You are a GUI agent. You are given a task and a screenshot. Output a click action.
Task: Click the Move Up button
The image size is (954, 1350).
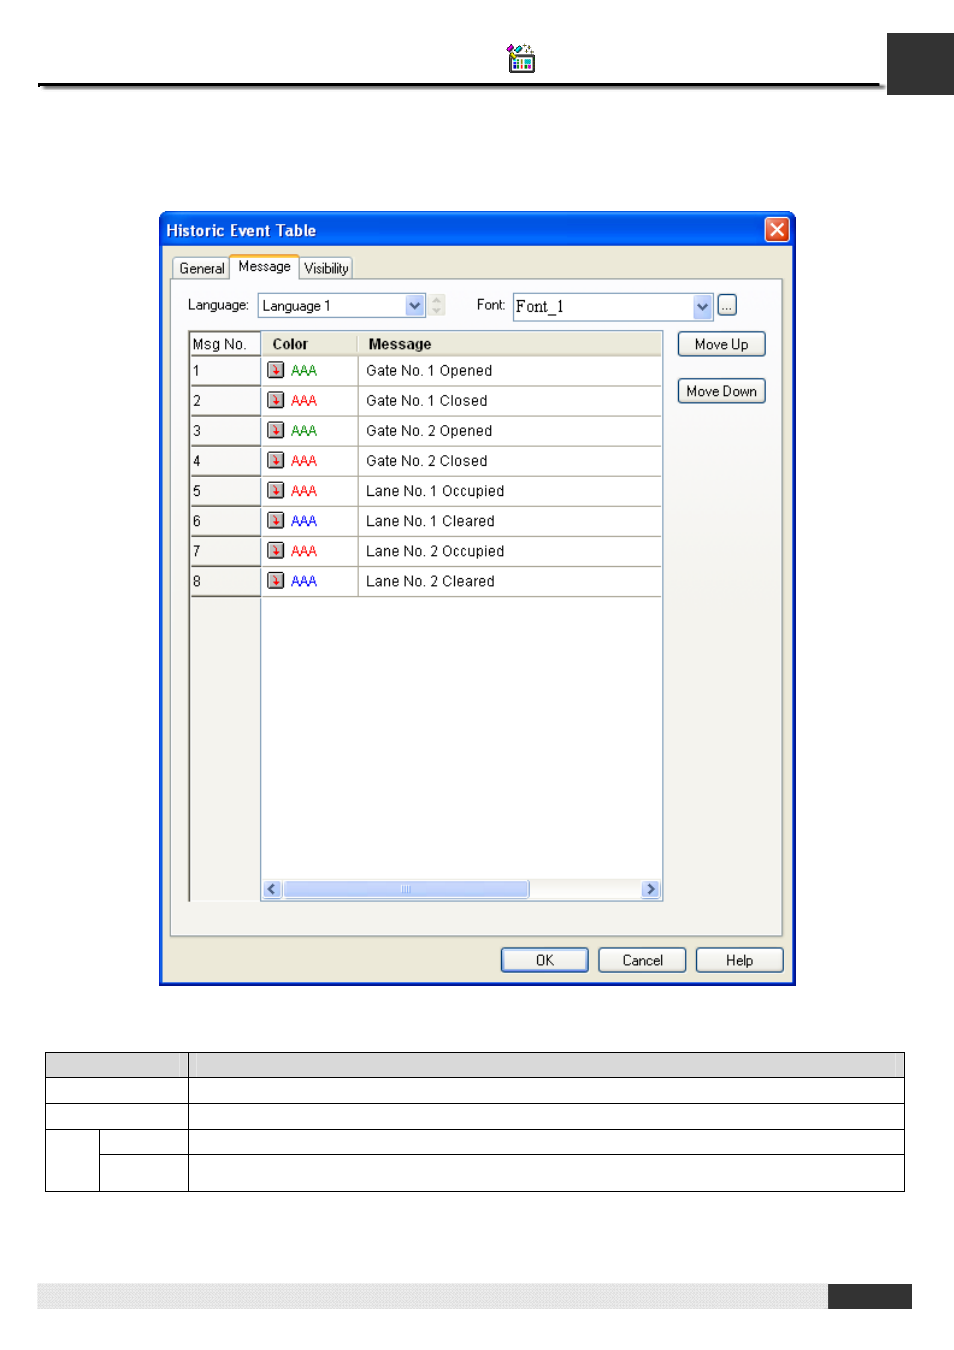[721, 344]
